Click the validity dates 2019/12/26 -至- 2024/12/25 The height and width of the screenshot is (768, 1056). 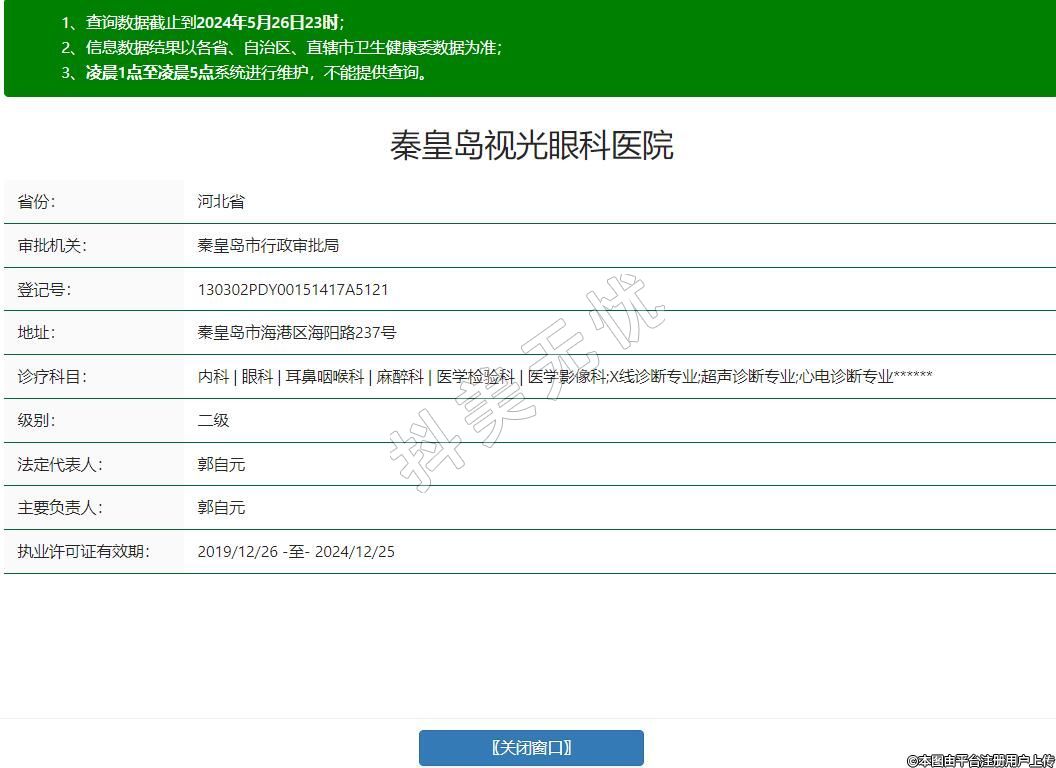point(296,552)
